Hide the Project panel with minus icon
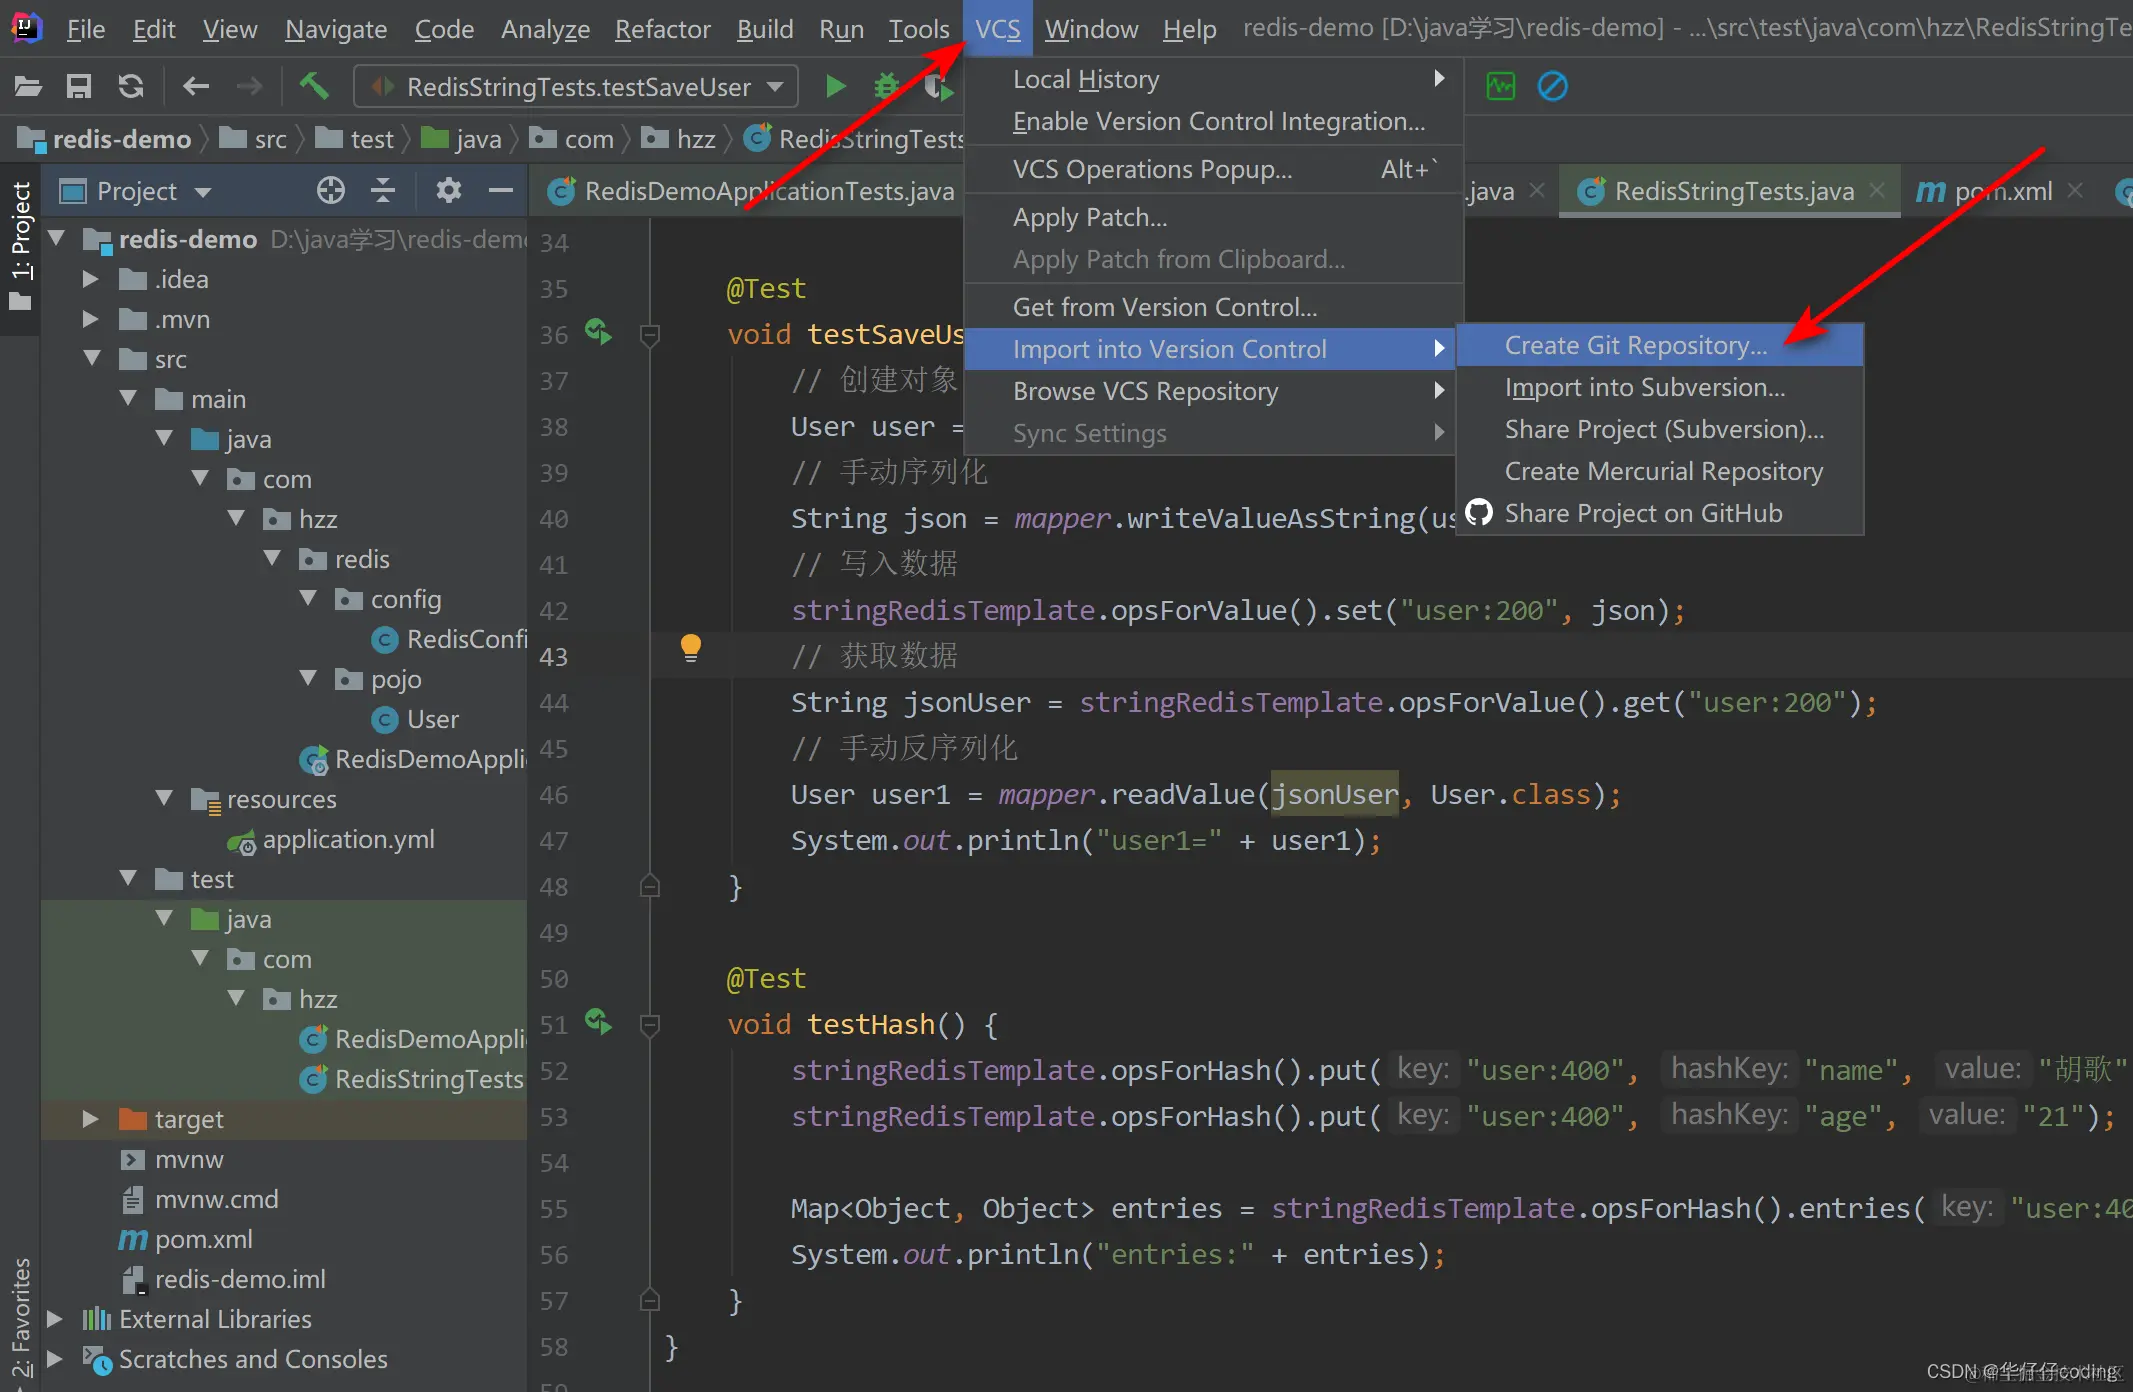 [501, 190]
